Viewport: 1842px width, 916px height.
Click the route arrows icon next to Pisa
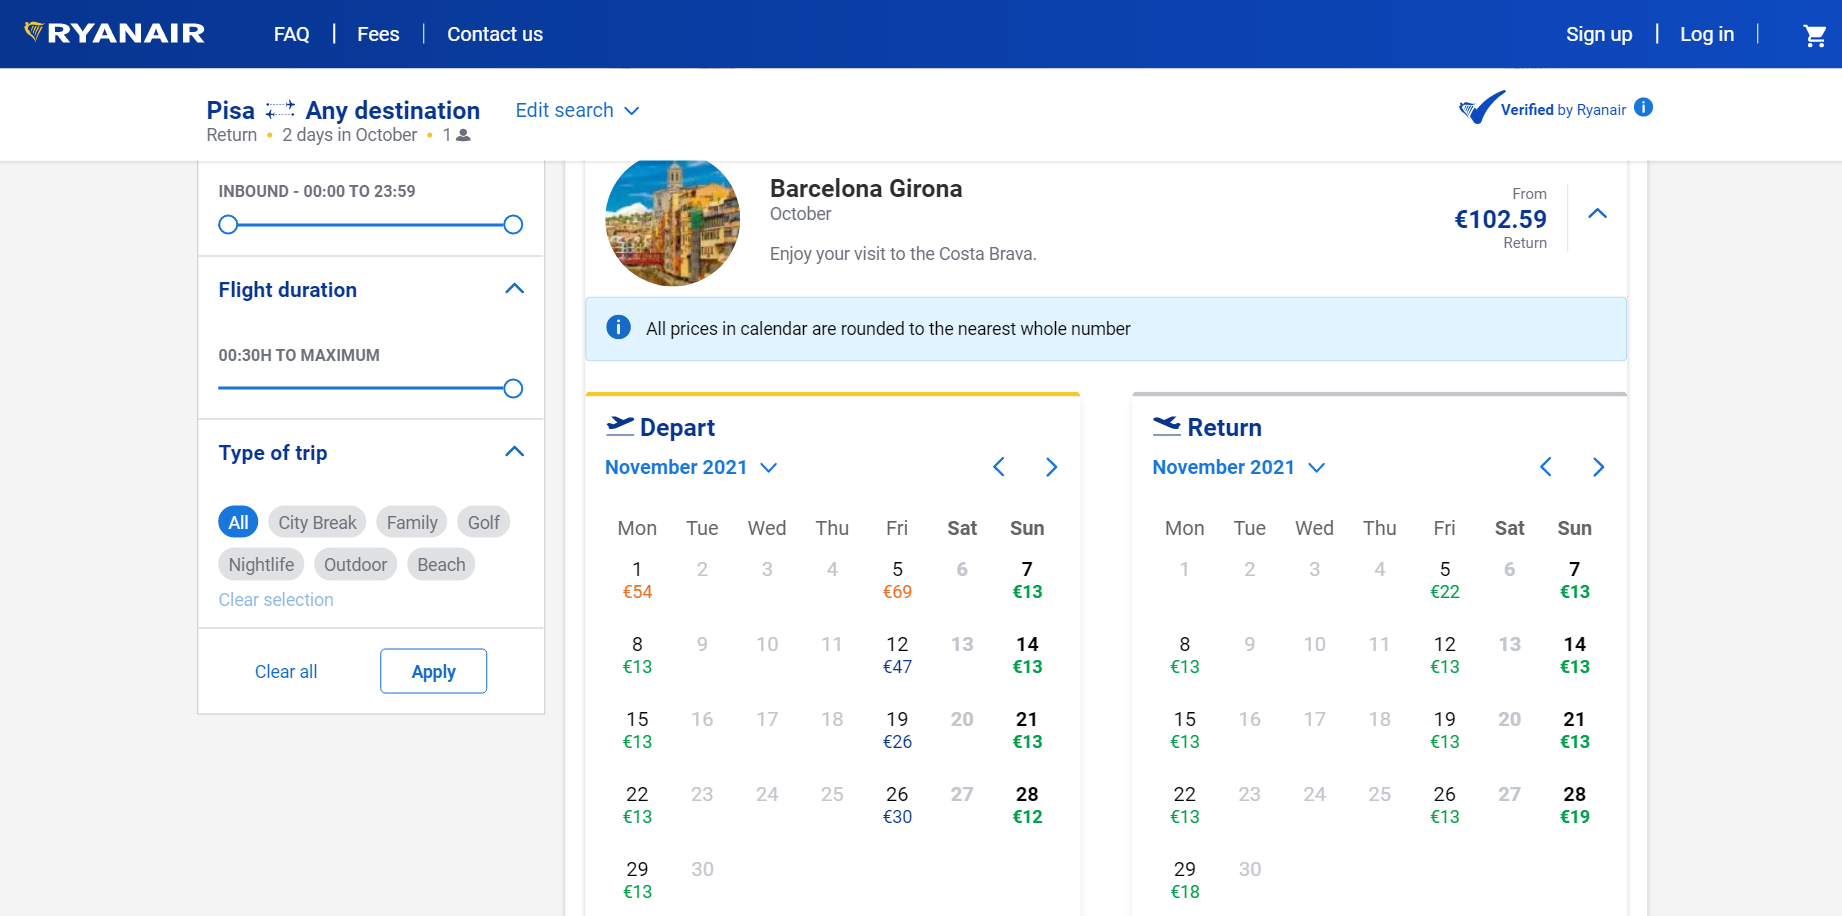[x=280, y=109]
